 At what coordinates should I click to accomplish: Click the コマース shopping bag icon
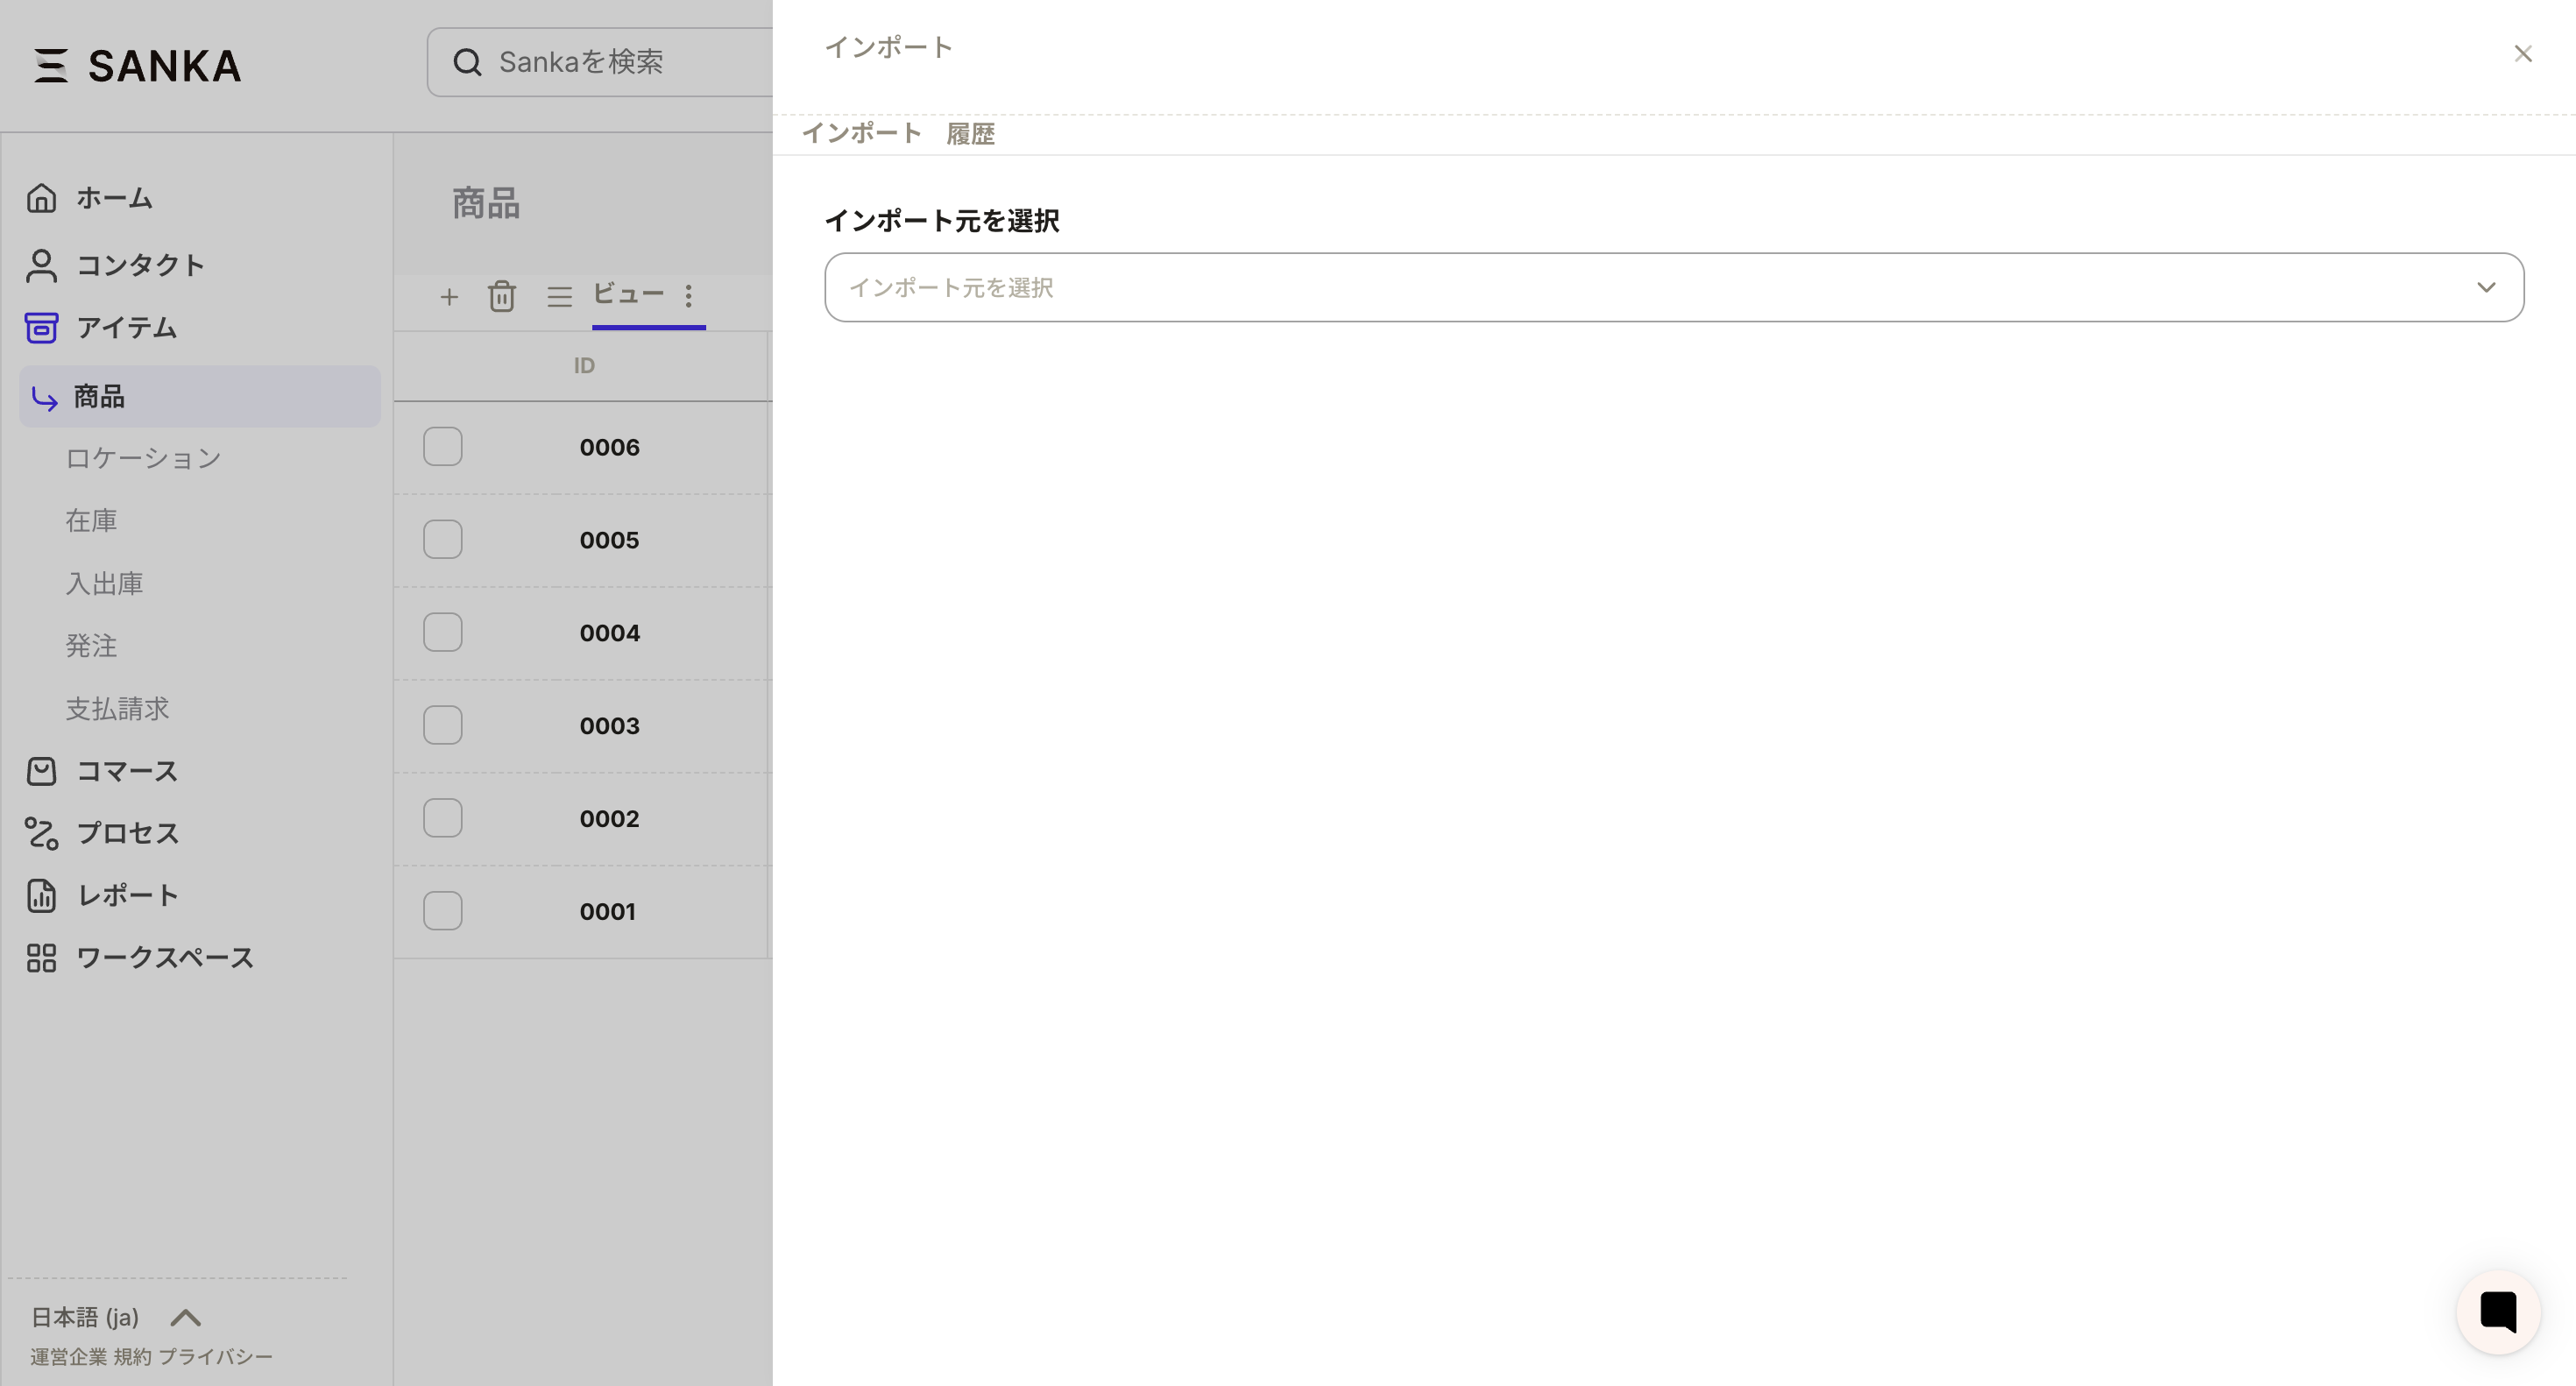click(41, 771)
